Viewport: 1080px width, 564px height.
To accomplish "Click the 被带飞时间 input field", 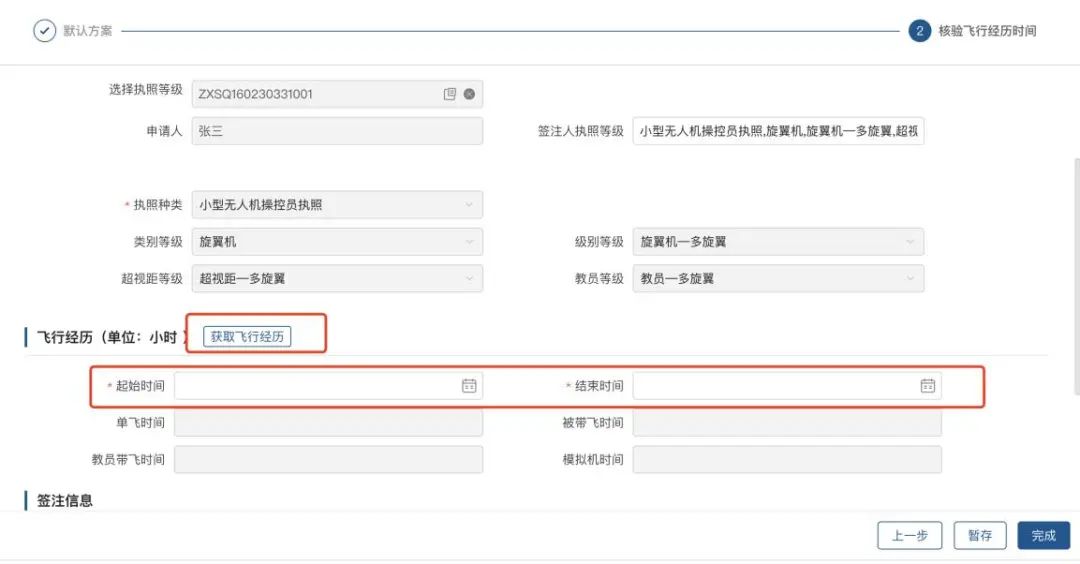I will (787, 422).
